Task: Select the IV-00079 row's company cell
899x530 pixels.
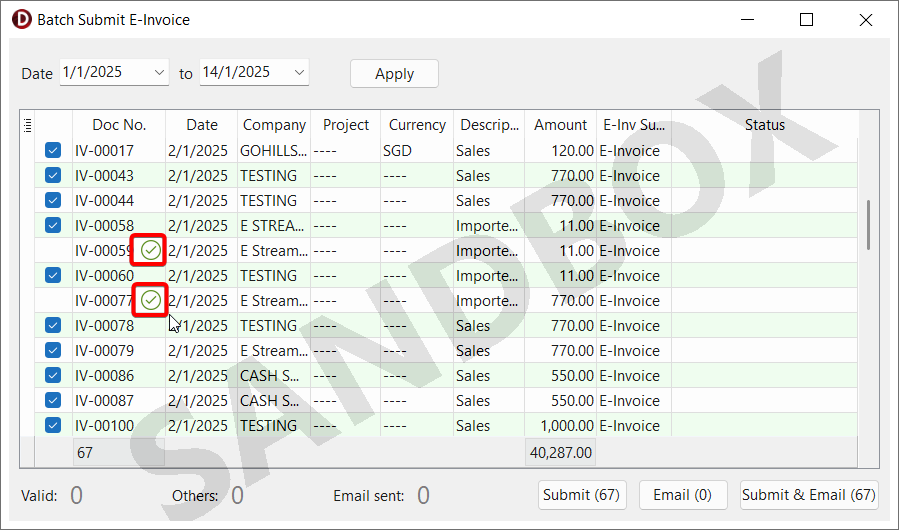Action: pyautogui.click(x=274, y=351)
